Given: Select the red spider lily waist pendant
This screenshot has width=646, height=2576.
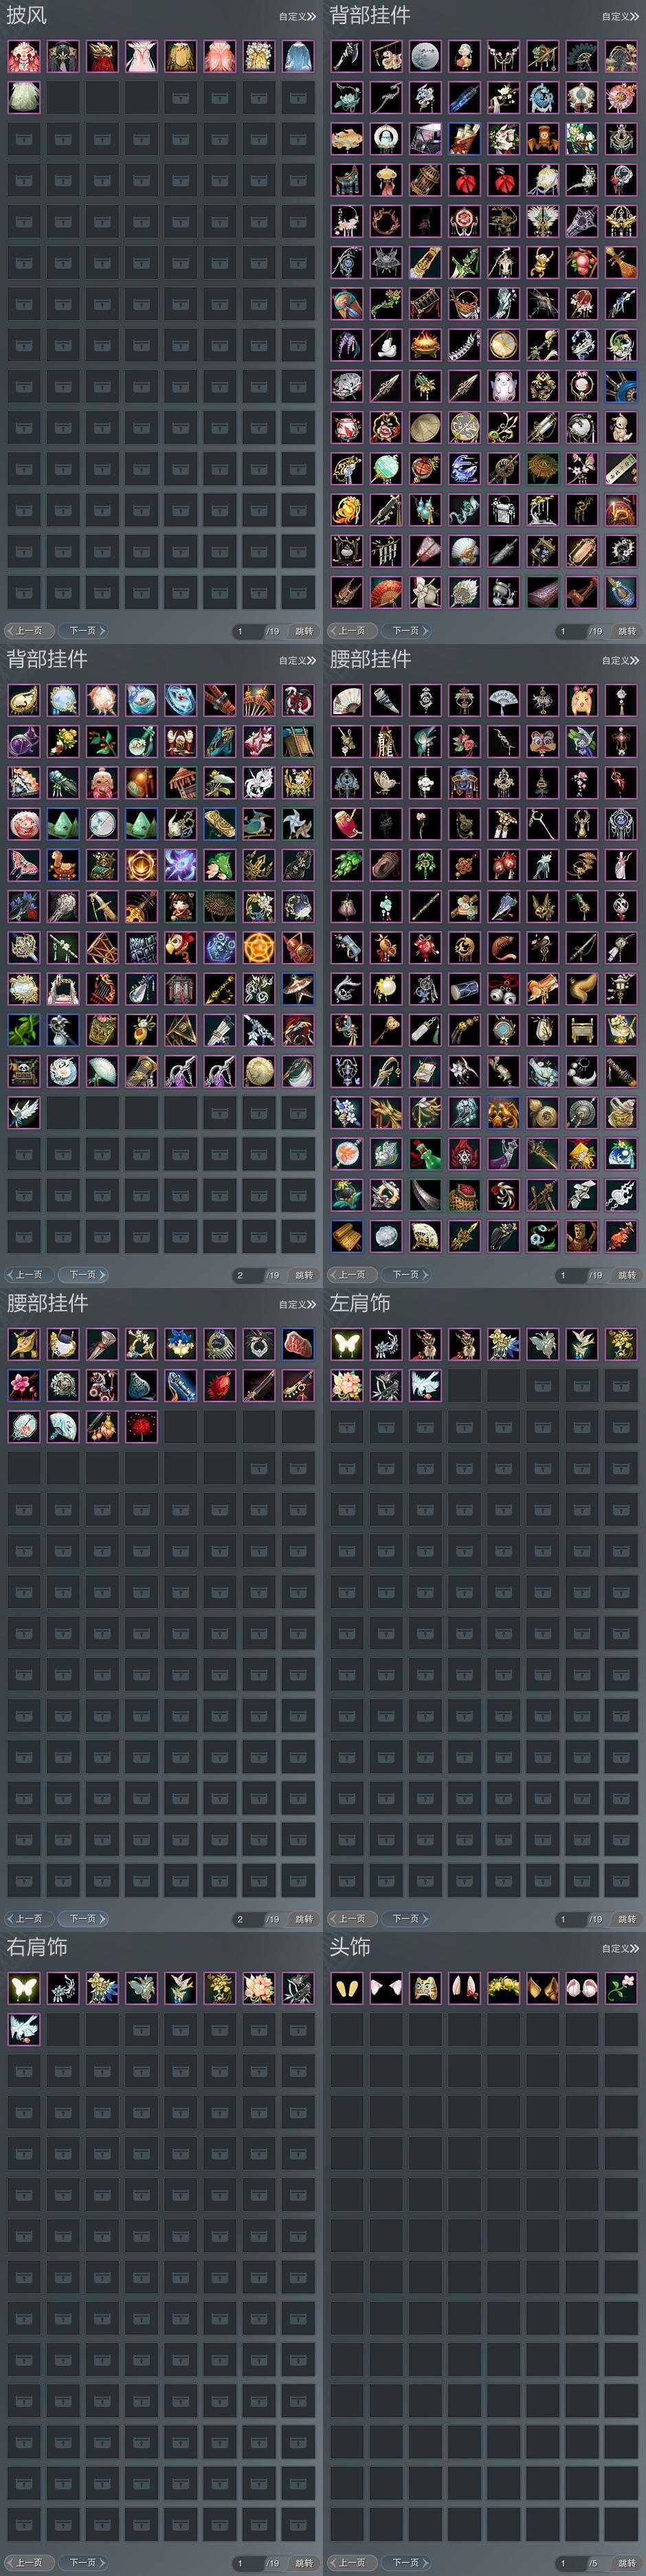Looking at the screenshot, I should 141,1426.
